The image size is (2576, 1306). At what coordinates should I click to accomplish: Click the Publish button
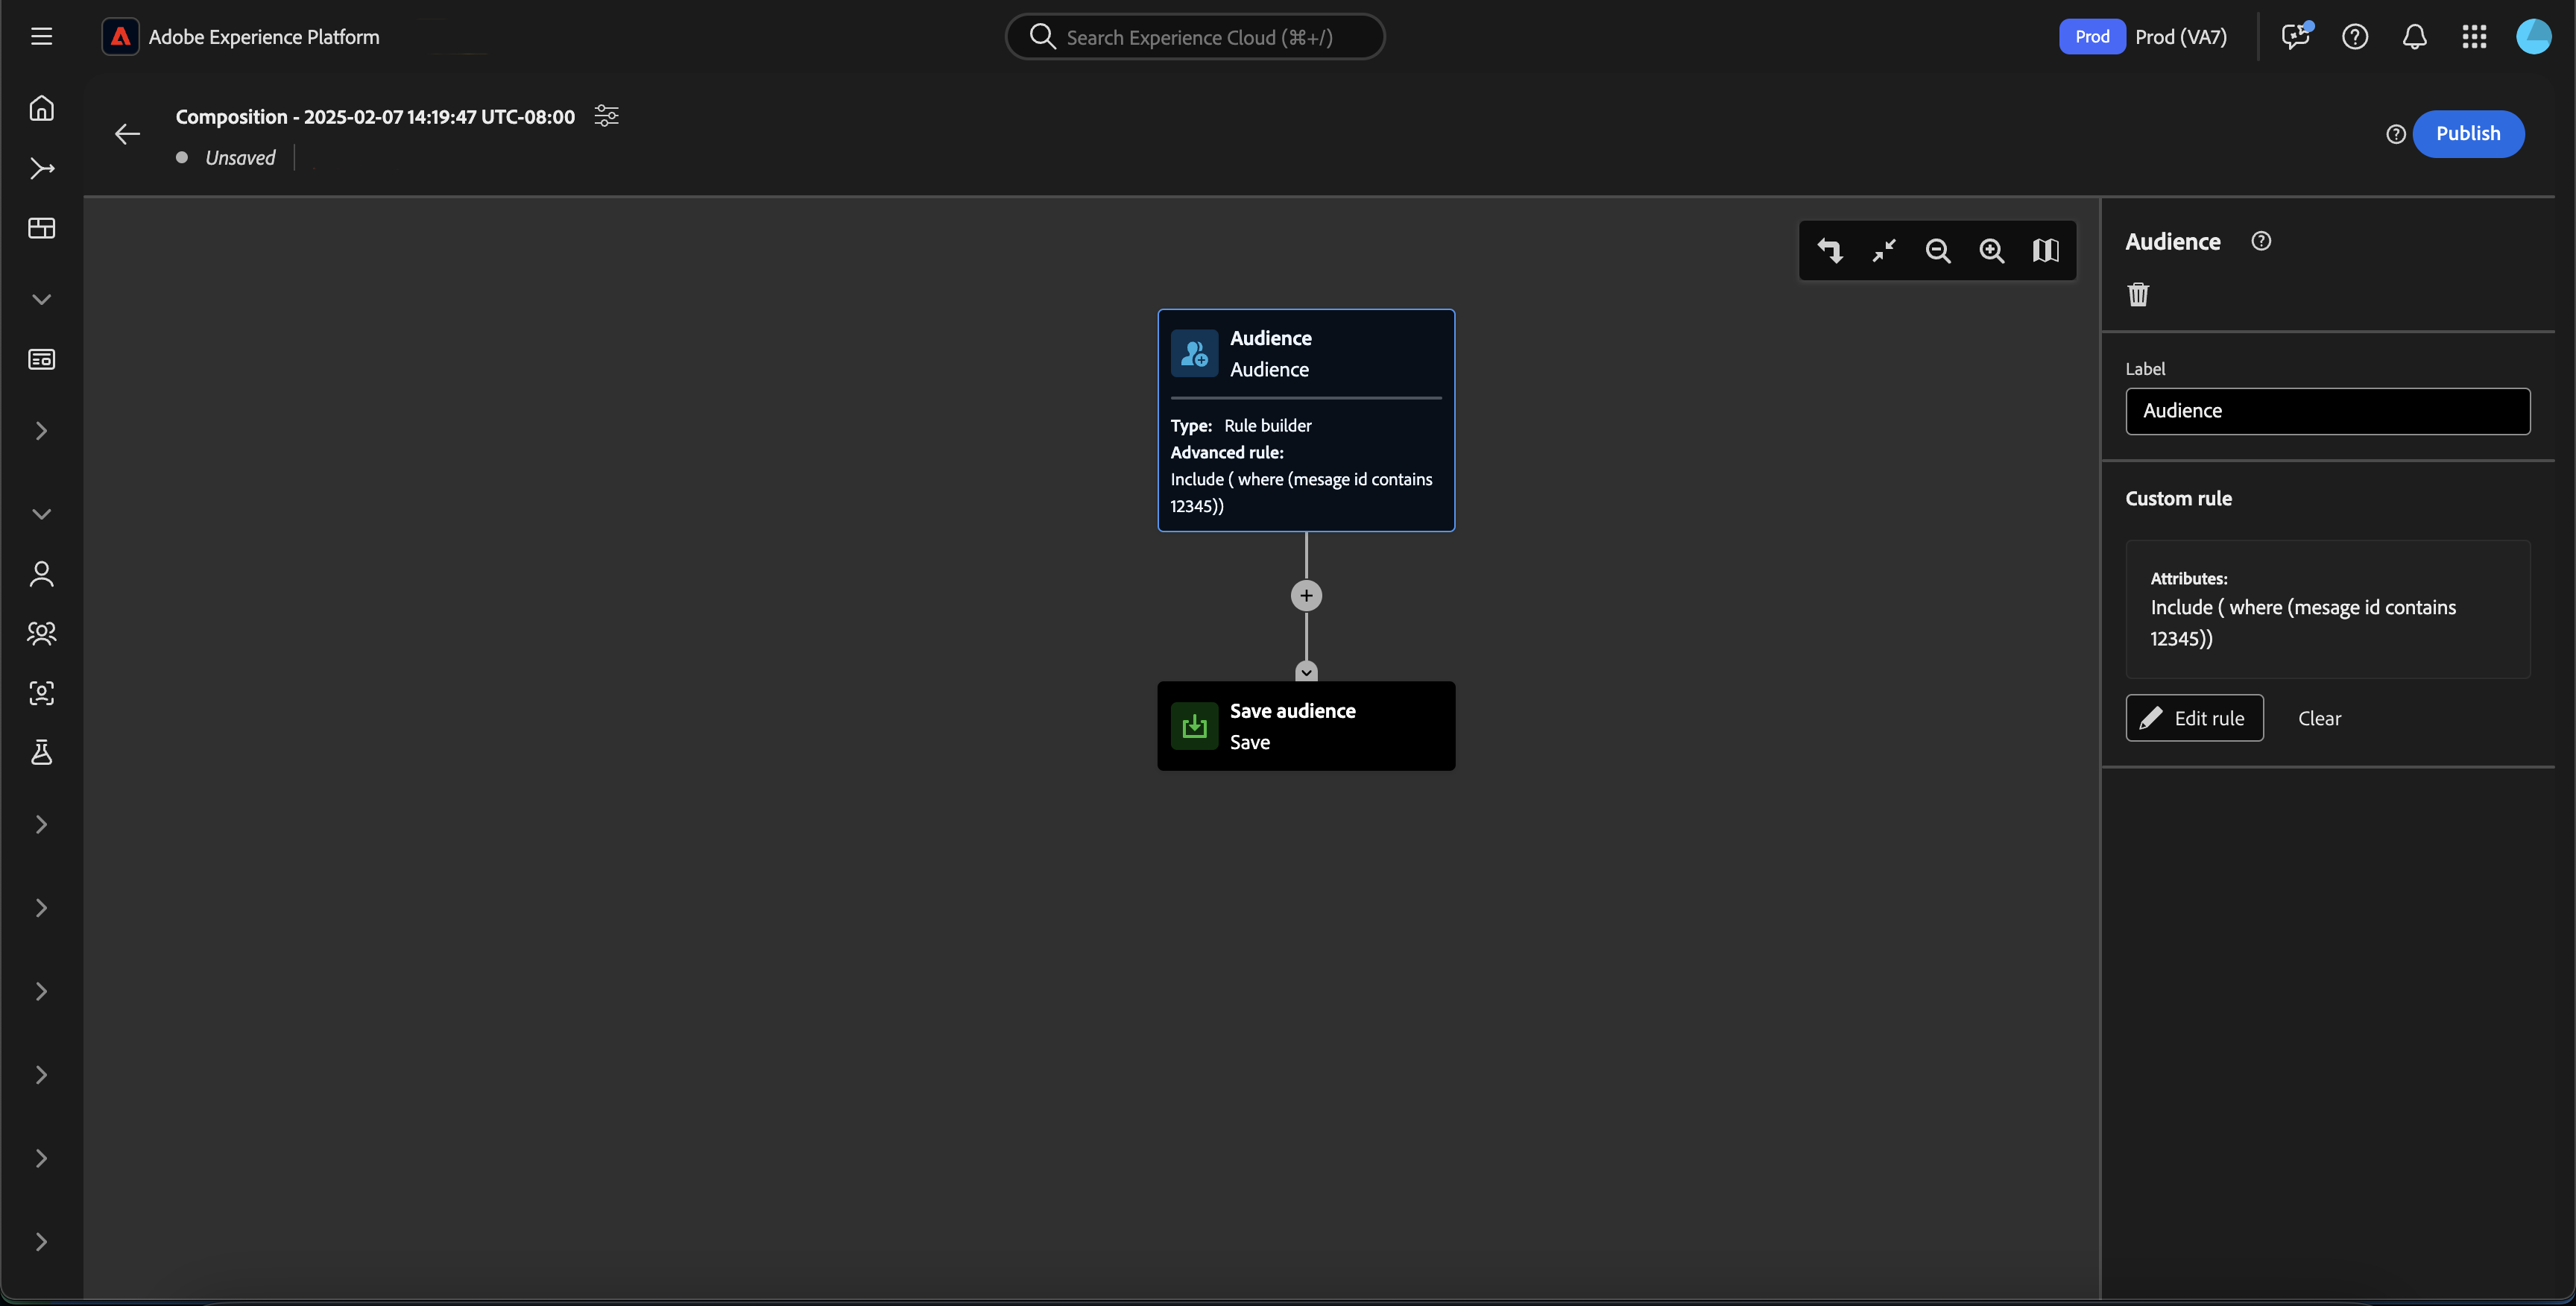click(x=2467, y=134)
